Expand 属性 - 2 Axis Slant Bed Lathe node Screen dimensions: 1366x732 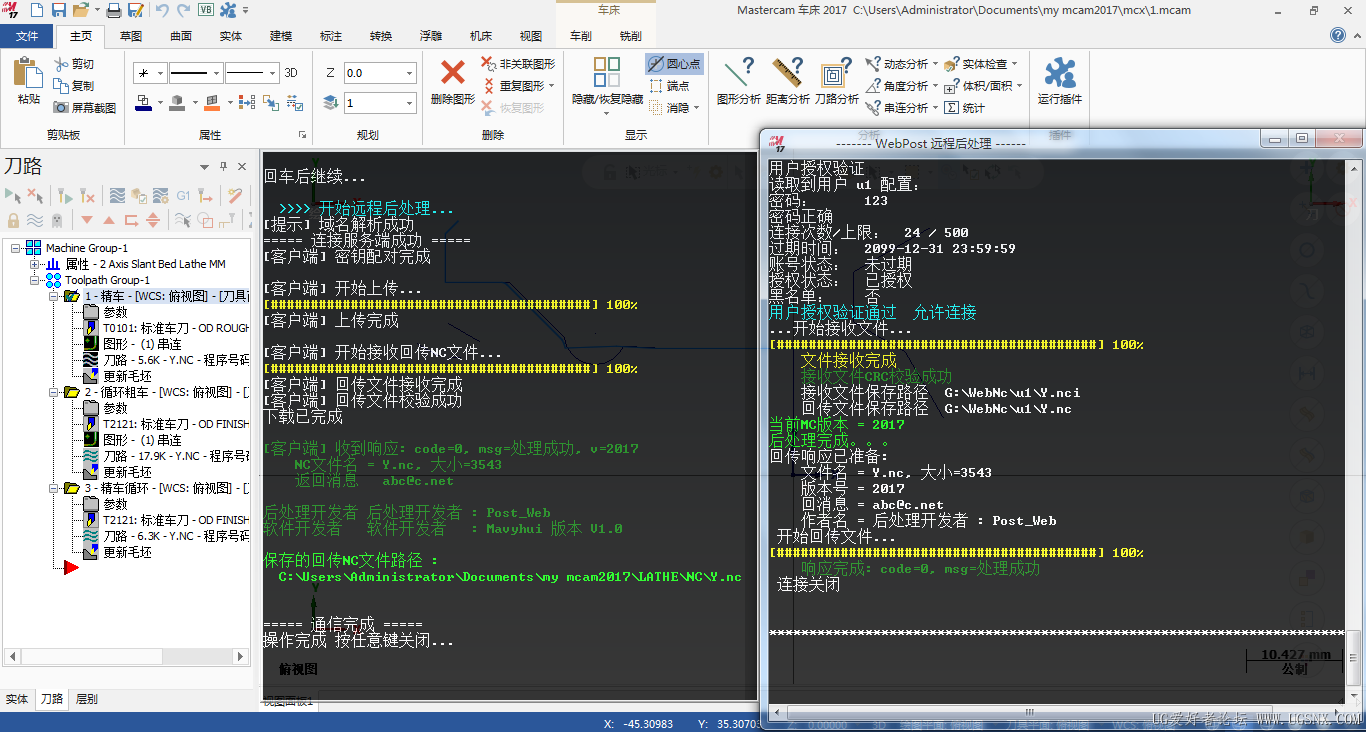tap(35, 264)
